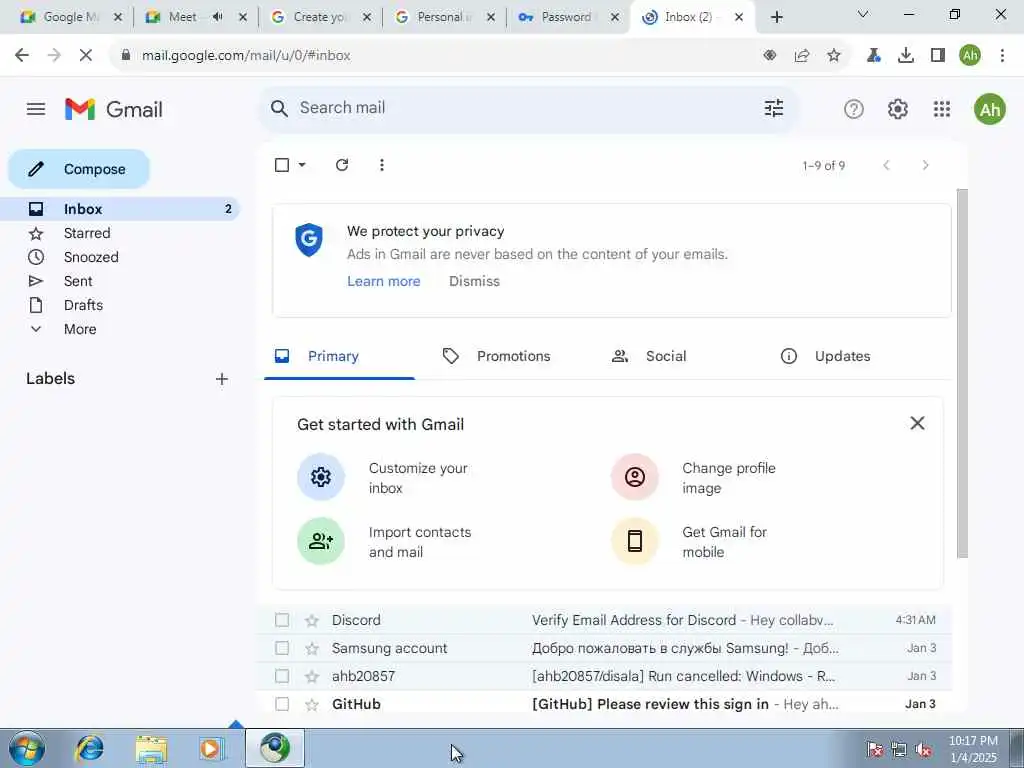Open the Windows Start button
Viewport: 1024px width, 768px height.
tap(27, 748)
